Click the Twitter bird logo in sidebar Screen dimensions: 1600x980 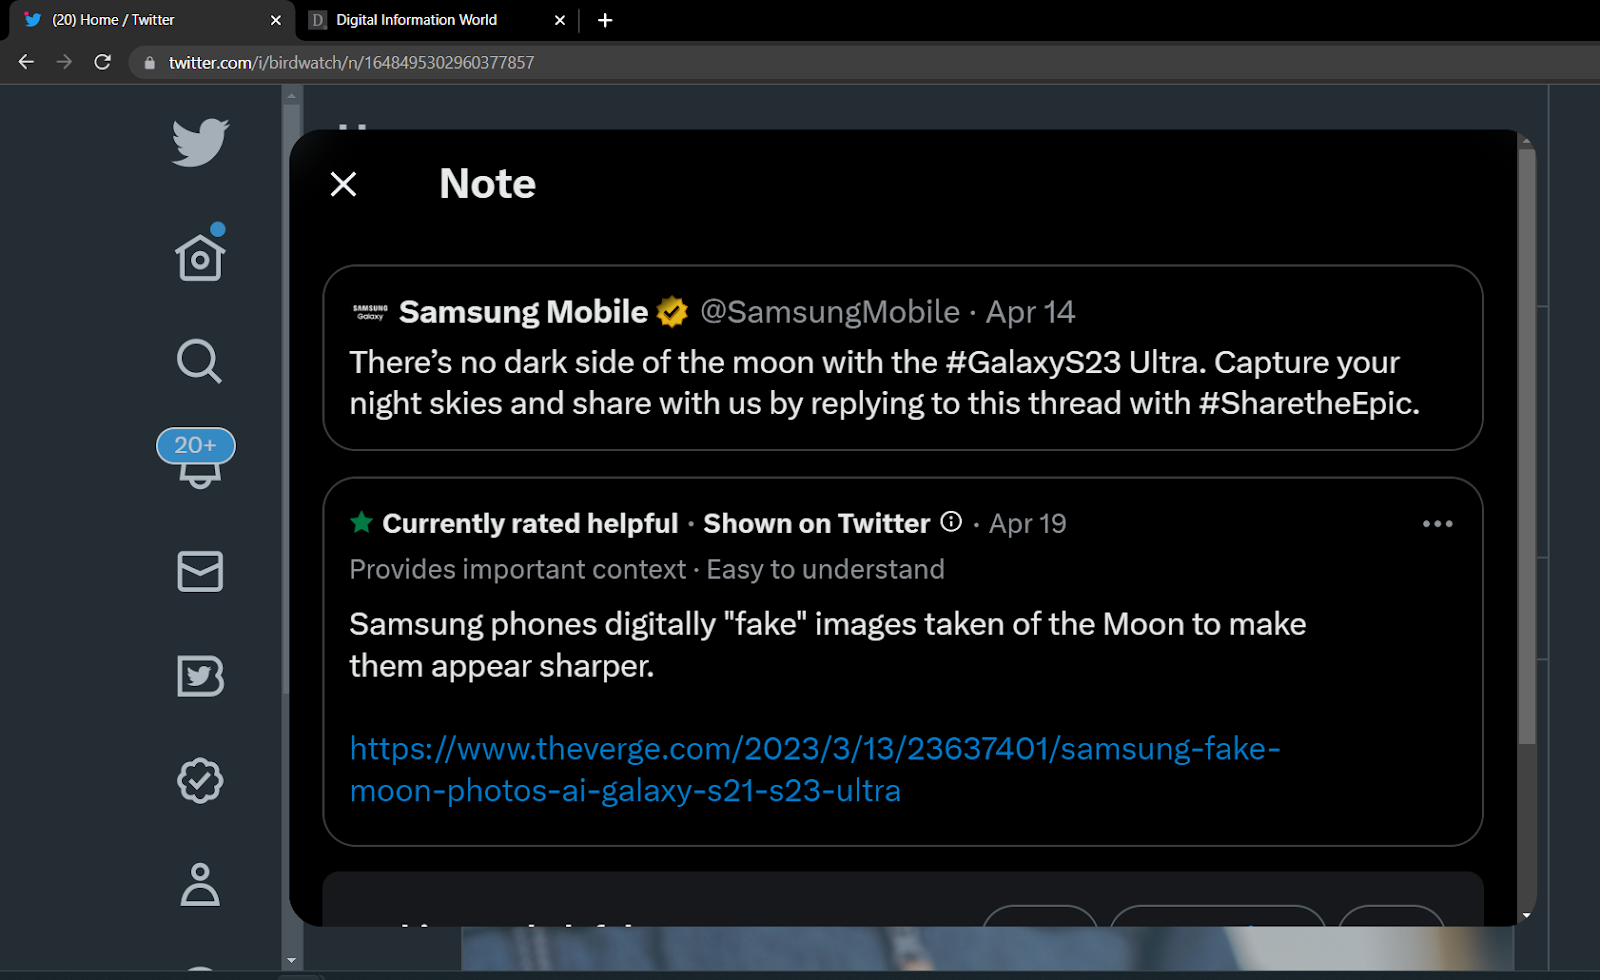point(200,142)
